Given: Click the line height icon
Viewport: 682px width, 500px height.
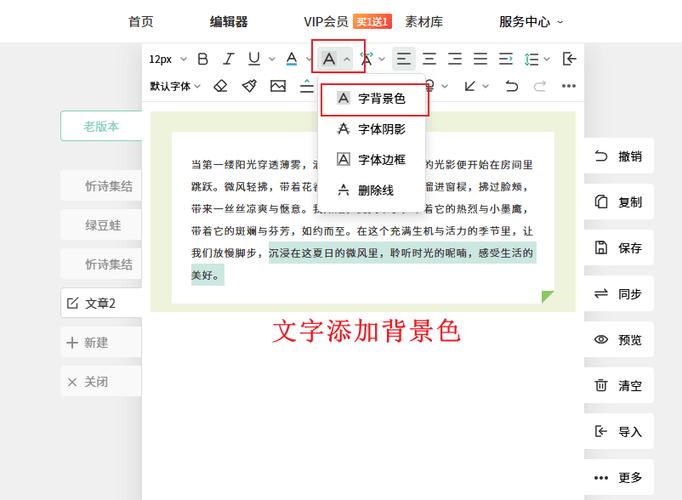Looking at the screenshot, I should tap(531, 59).
